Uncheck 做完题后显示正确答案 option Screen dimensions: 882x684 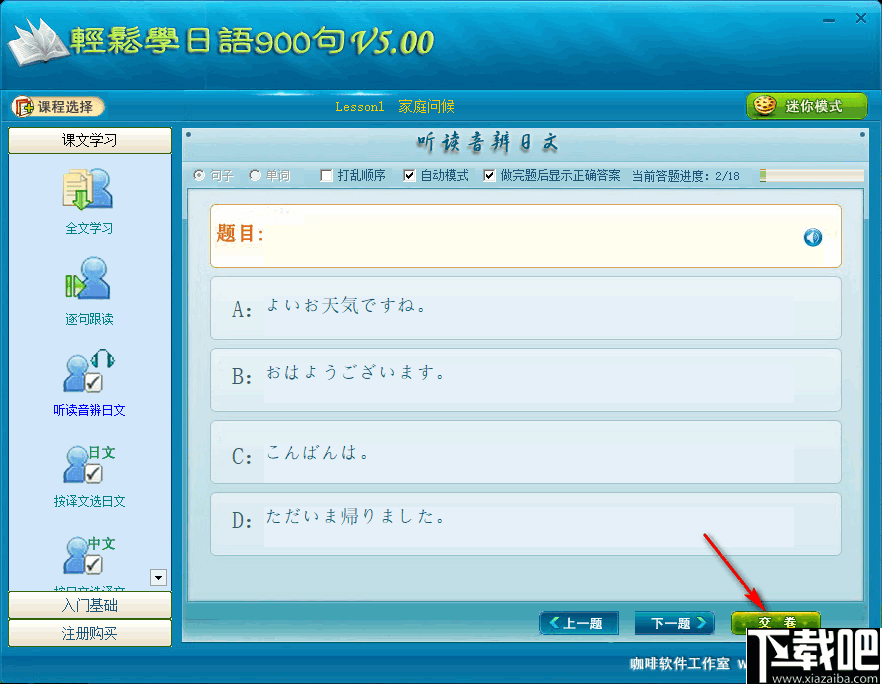tap(489, 174)
